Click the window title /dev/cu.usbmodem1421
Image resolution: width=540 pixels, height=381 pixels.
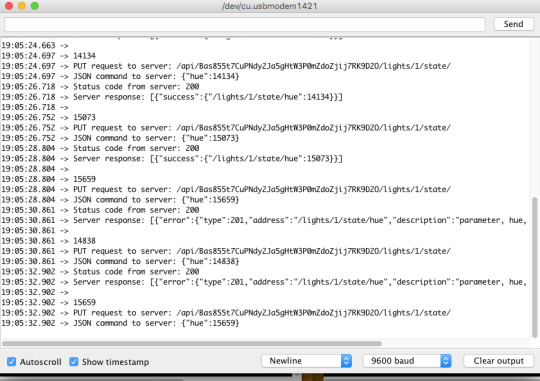[270, 6]
